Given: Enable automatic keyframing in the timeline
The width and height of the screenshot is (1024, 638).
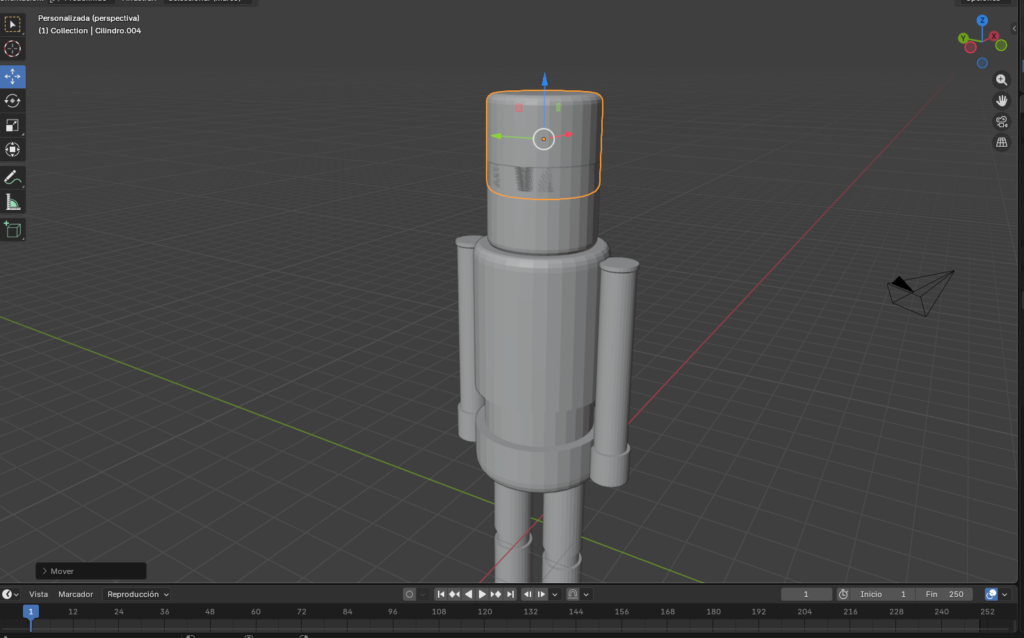Looking at the screenshot, I should [409, 593].
